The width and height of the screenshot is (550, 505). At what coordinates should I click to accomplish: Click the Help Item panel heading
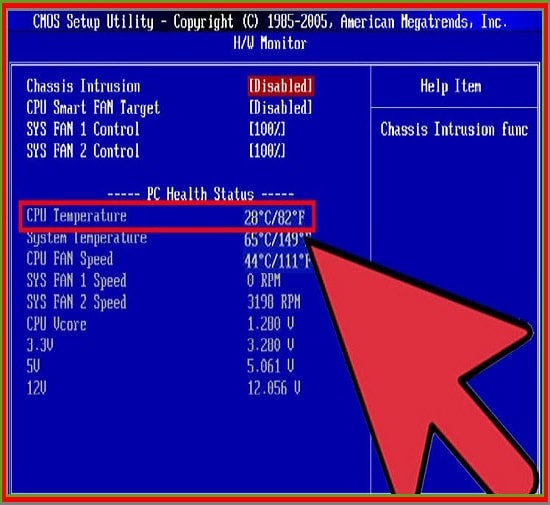coord(451,86)
